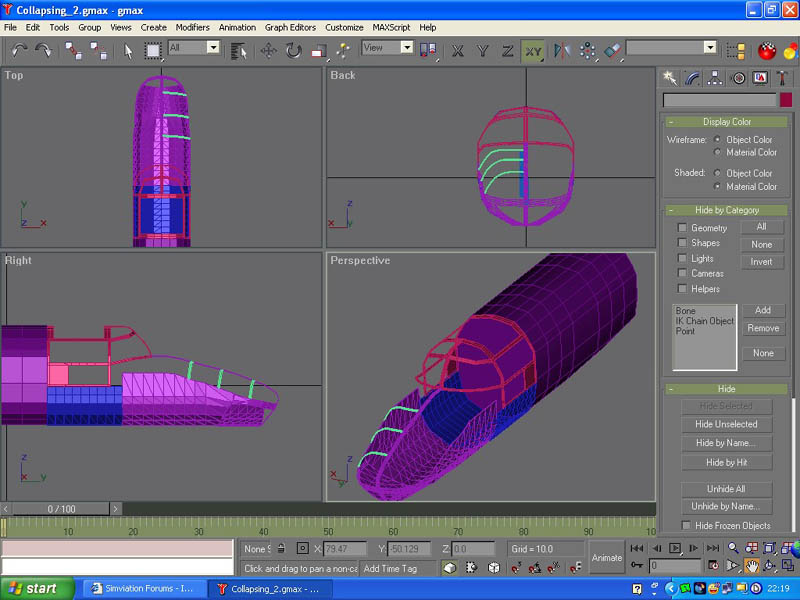
Task: Open the Hierarchy tab in command panel
Action: [x=716, y=77]
